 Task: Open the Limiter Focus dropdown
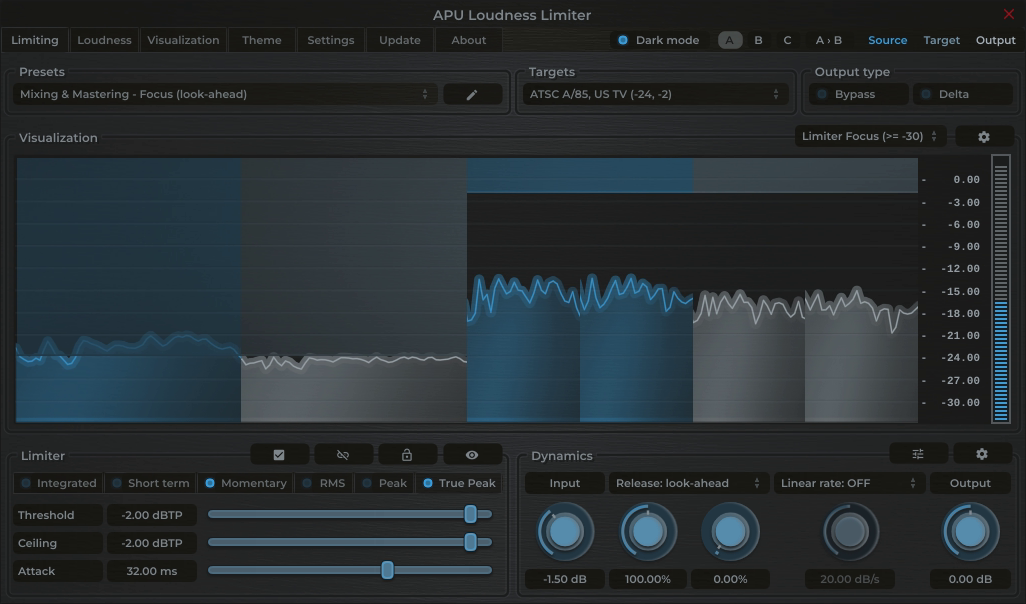[868, 135]
